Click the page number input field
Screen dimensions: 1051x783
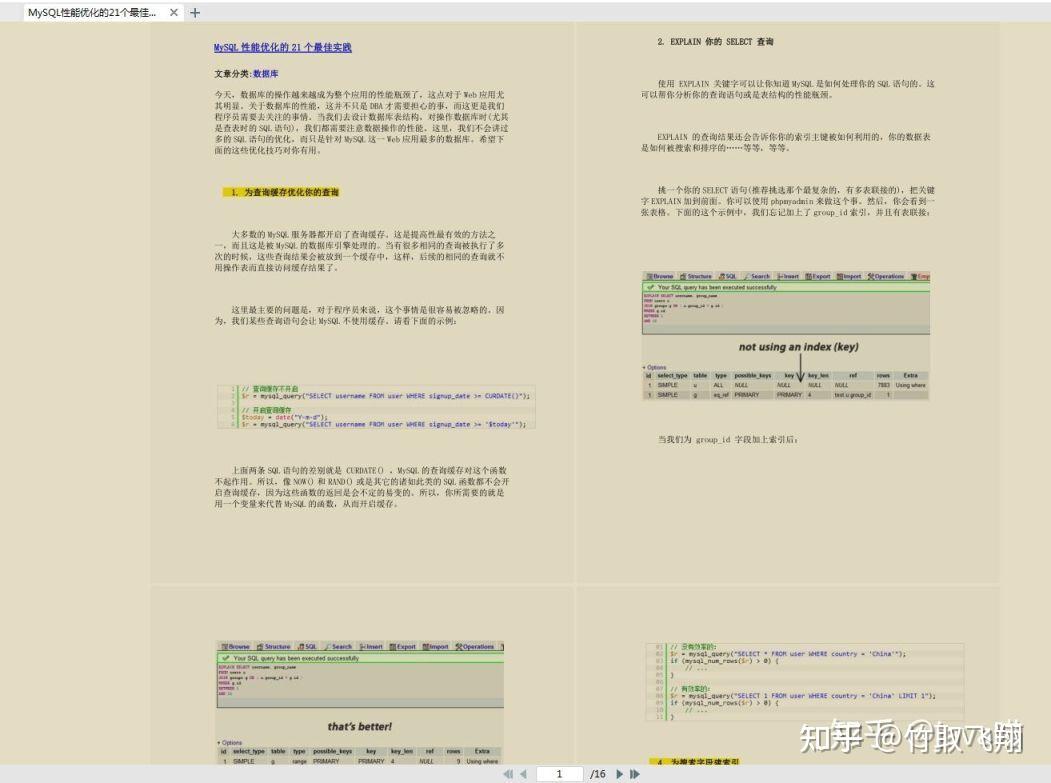coord(560,773)
